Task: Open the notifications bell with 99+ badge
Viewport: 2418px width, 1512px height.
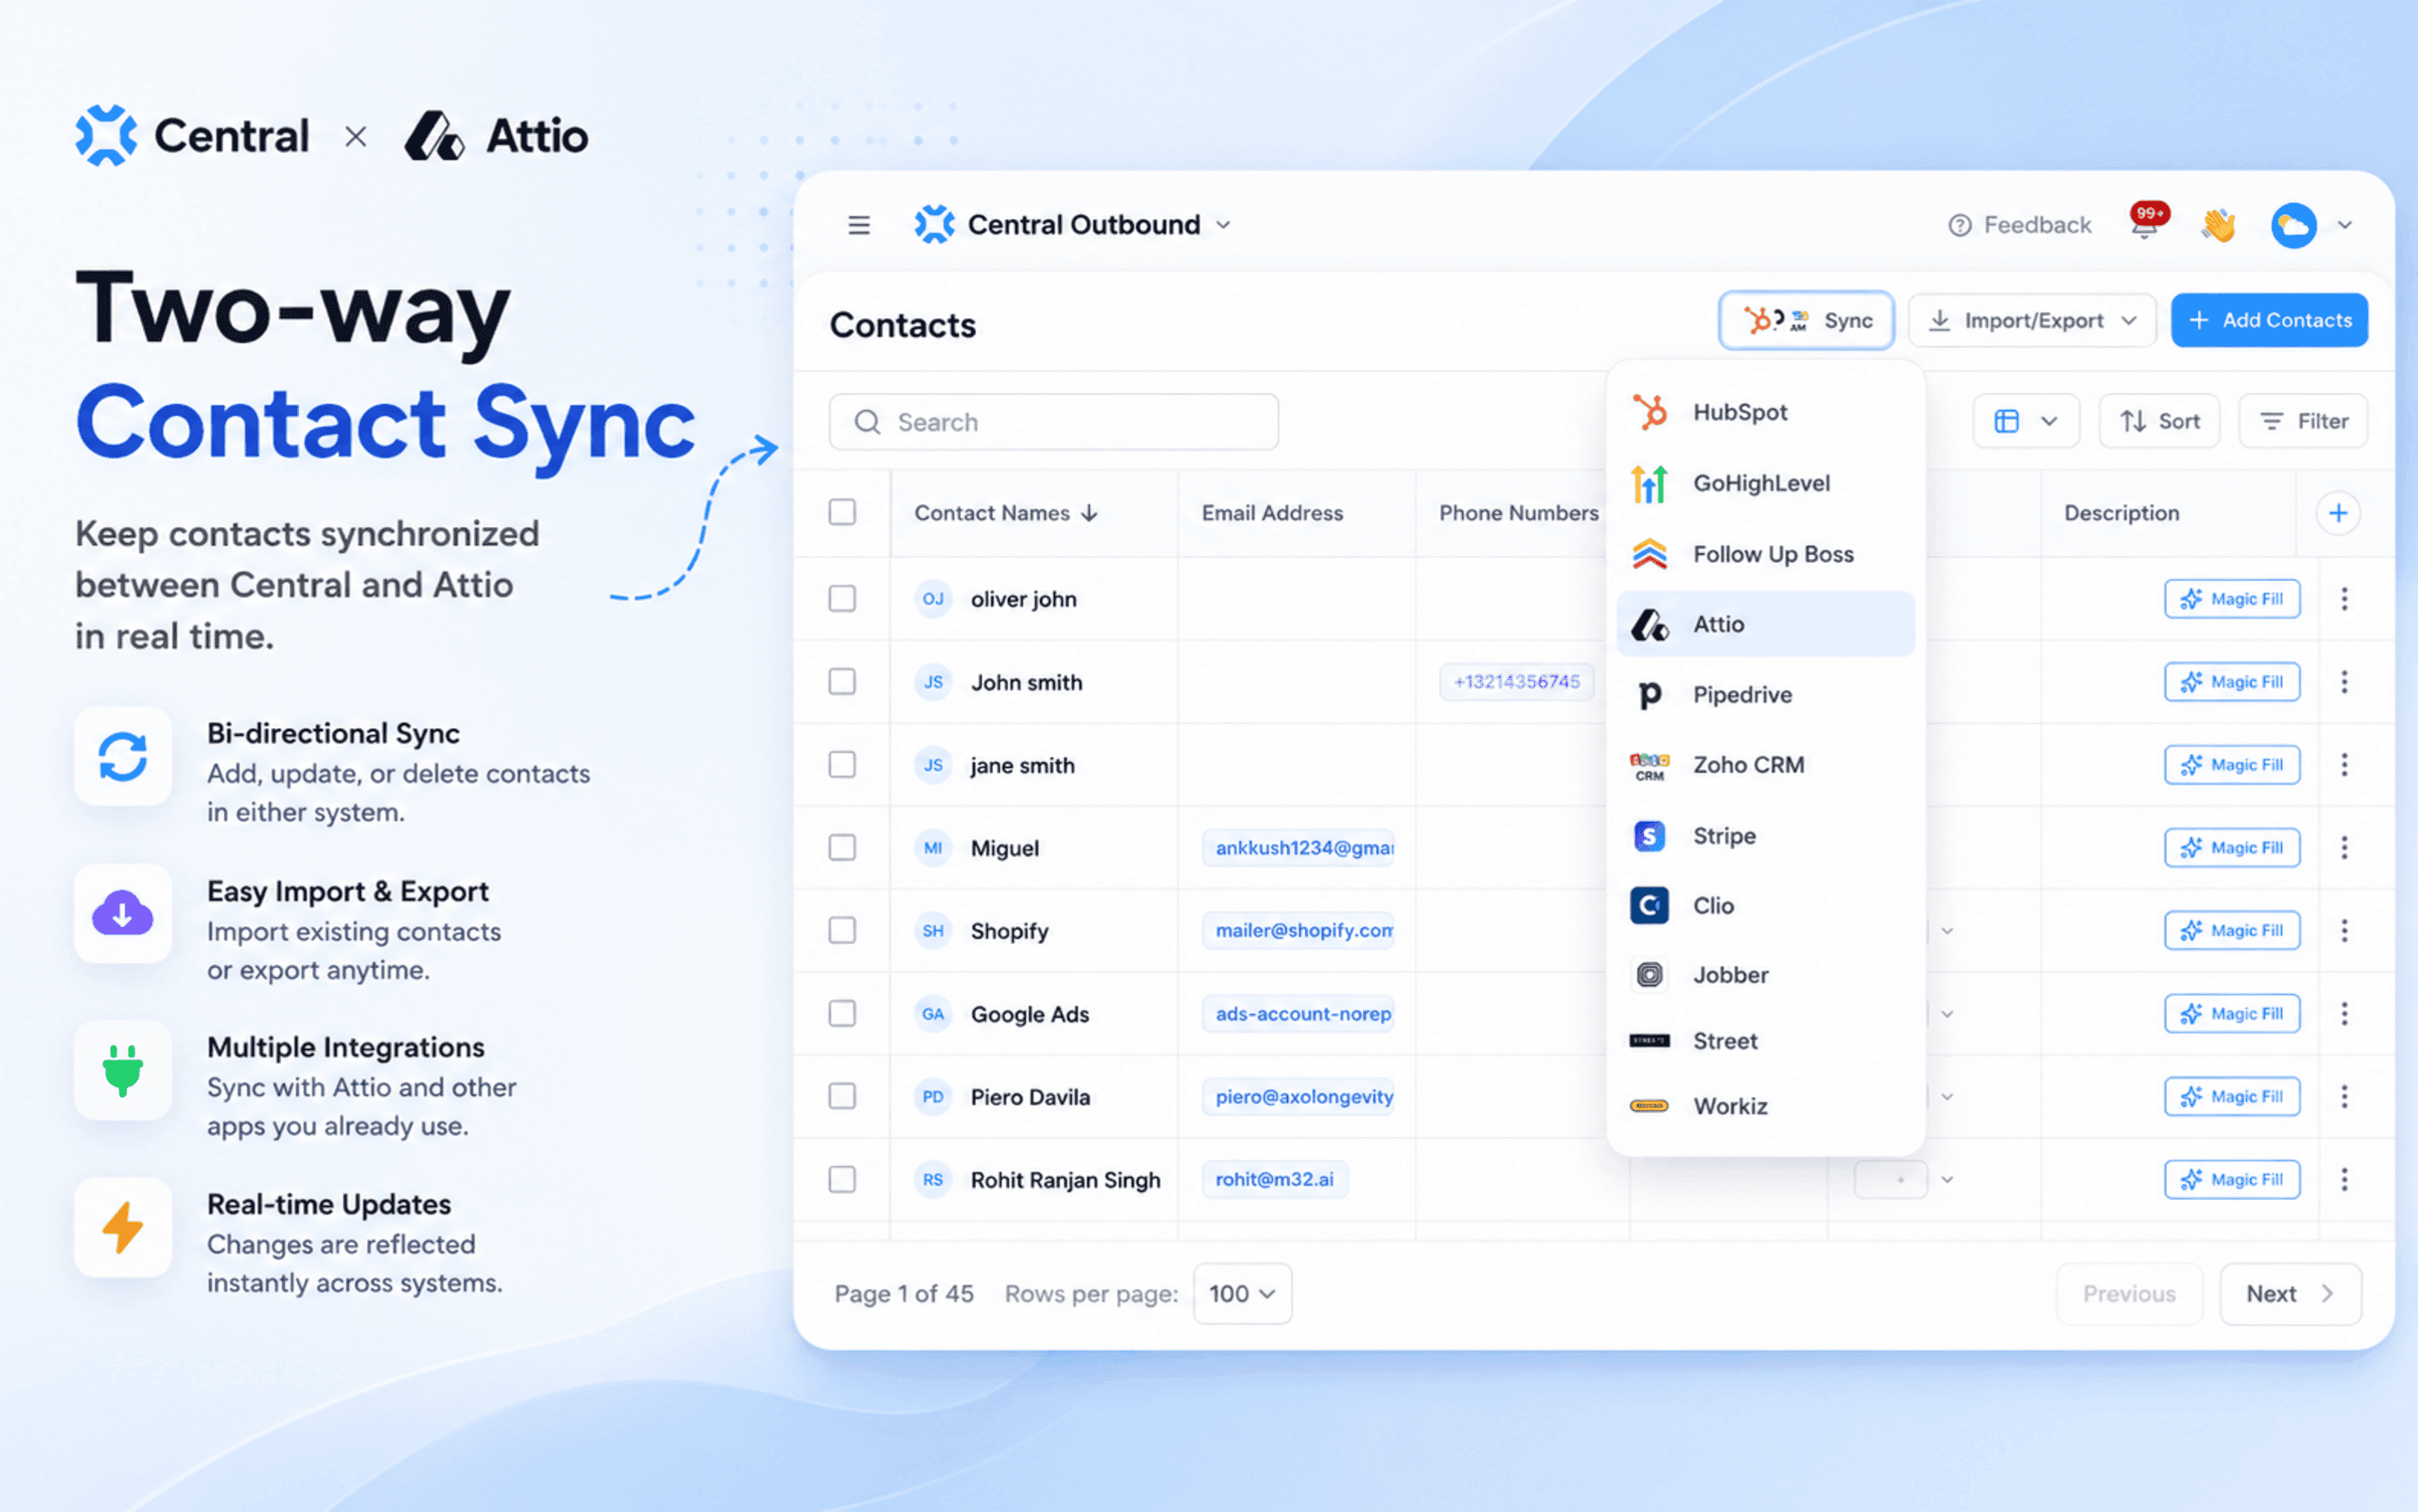Action: tap(2146, 221)
